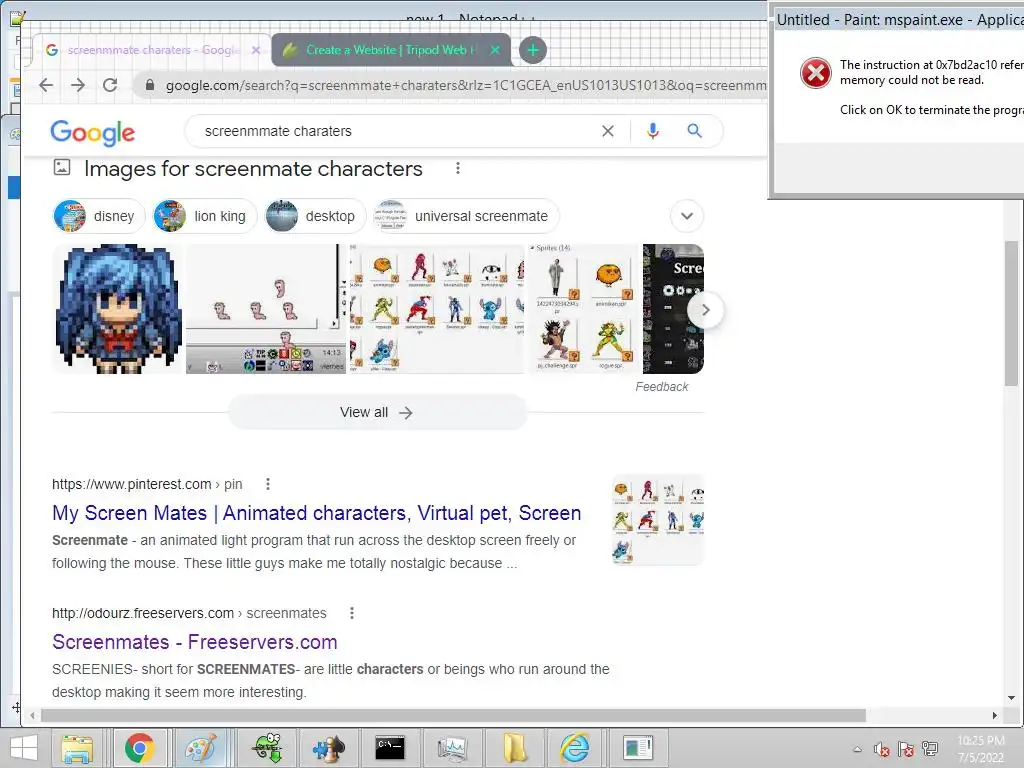Viewport: 1024px width, 768px height.
Task: Open the last taskbar window panel icon
Action: [x=637, y=748]
